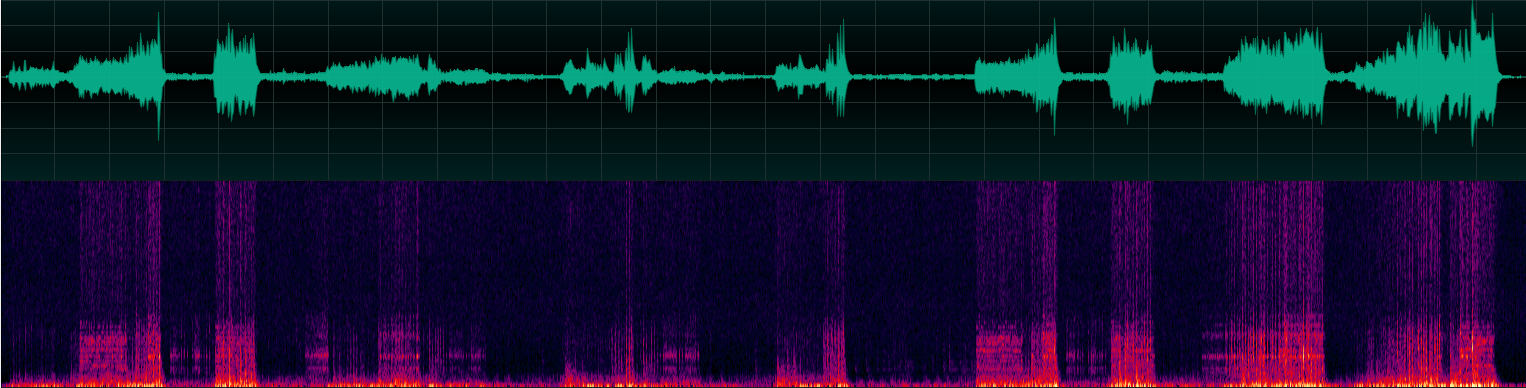Click inside the lower spectrogram panel
The width and height of the screenshot is (1526, 388).
(763, 285)
